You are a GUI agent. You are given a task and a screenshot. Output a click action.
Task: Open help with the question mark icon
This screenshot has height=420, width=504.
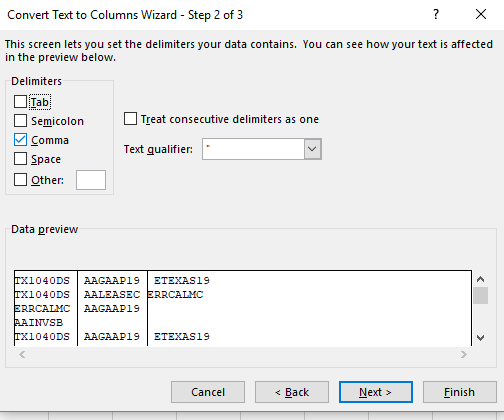[436, 14]
